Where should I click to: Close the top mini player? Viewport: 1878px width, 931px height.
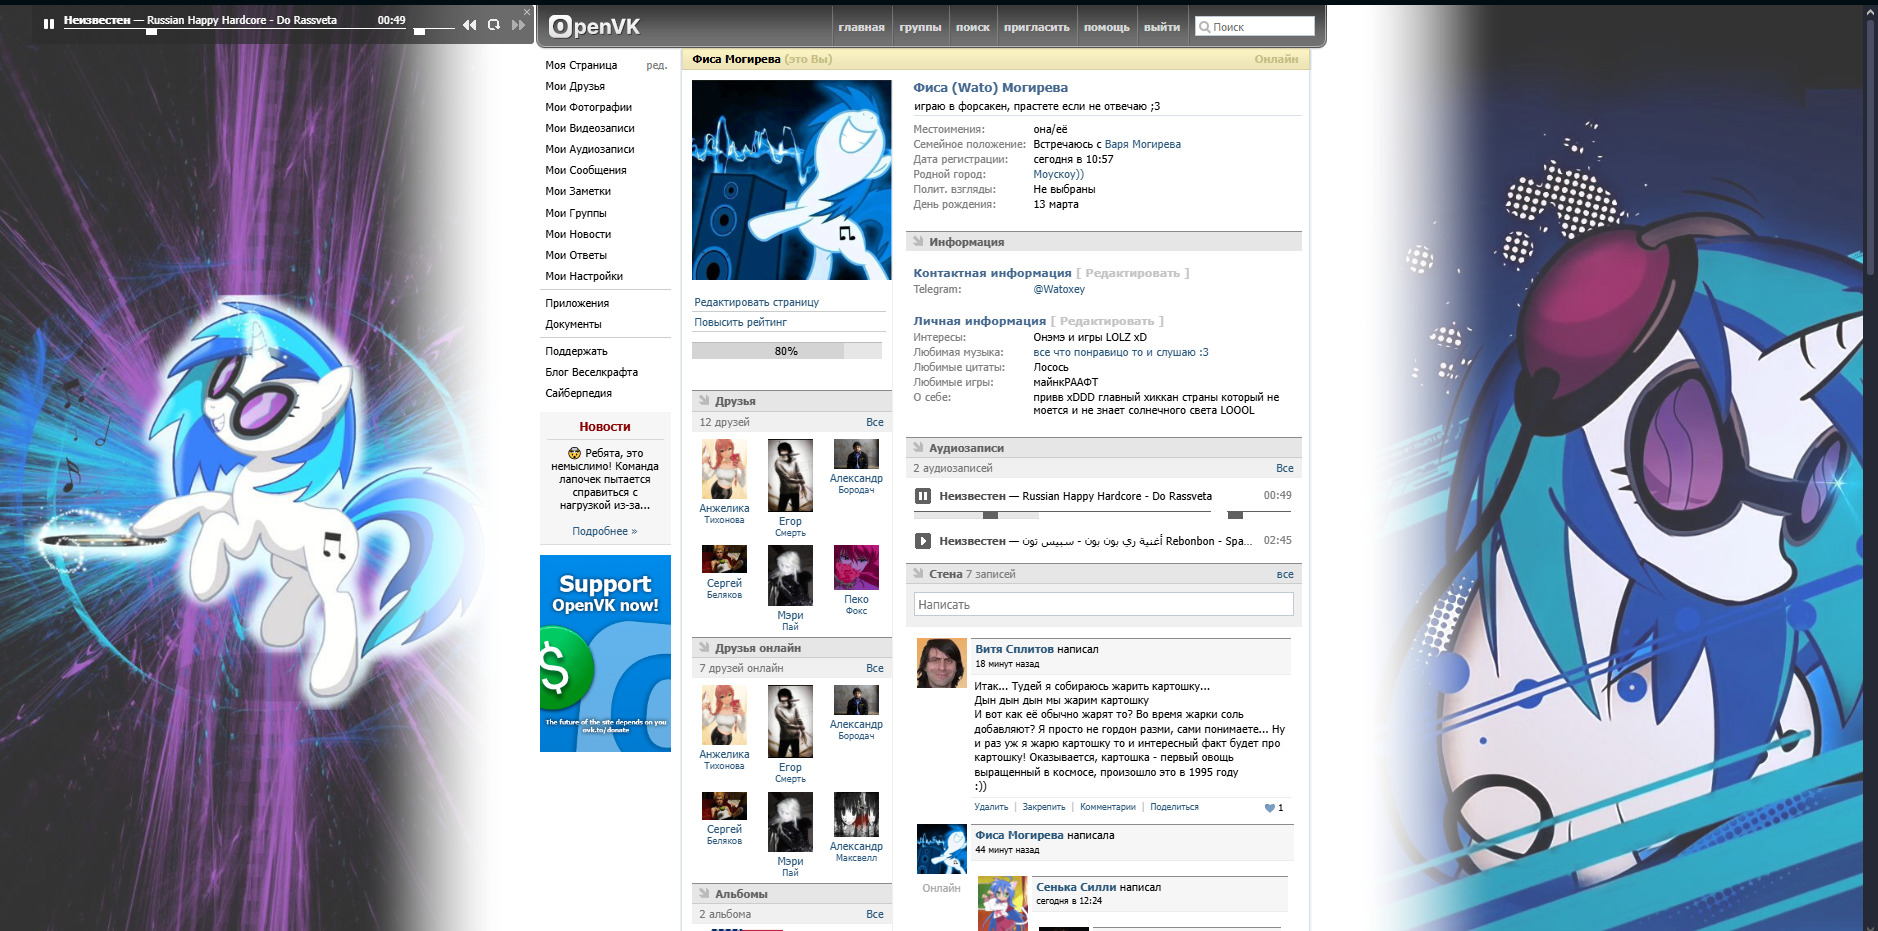point(527,12)
